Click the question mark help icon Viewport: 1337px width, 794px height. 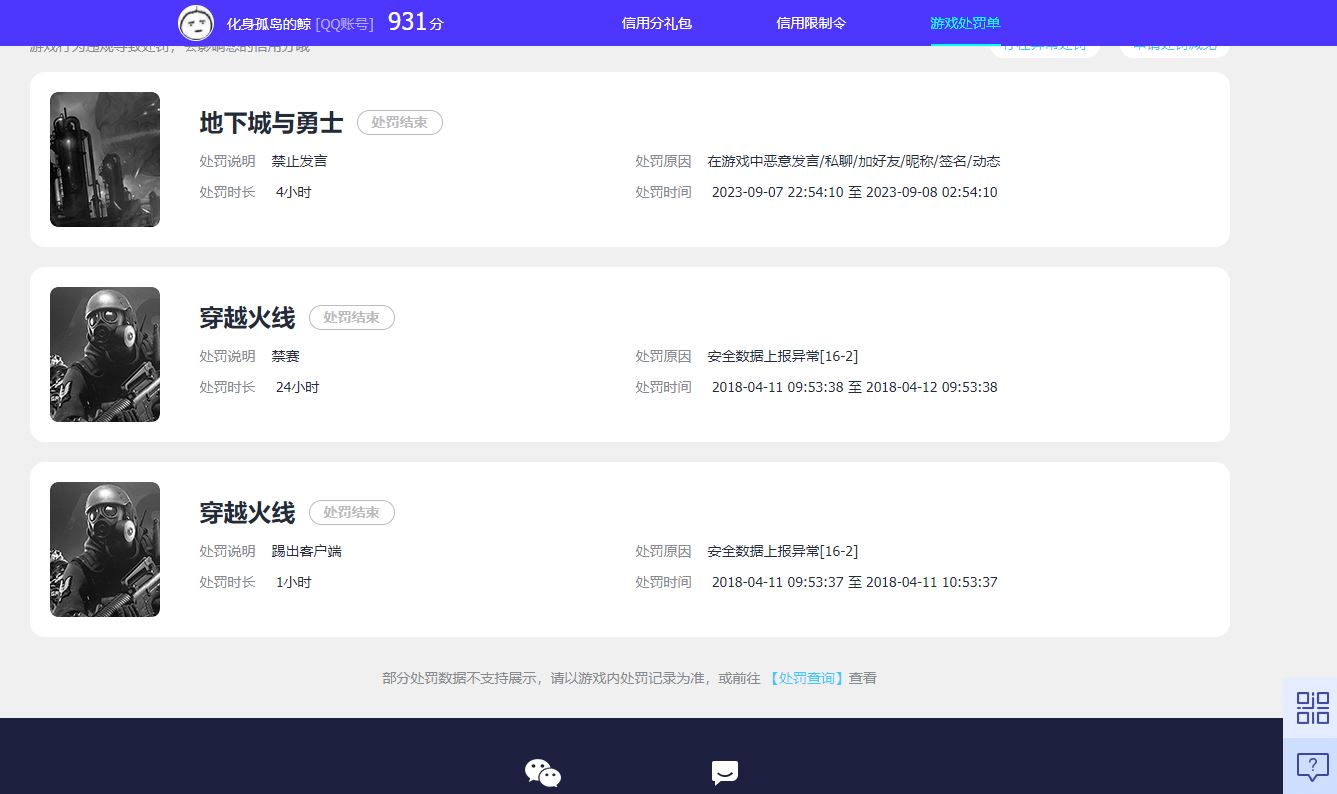[x=1312, y=767]
